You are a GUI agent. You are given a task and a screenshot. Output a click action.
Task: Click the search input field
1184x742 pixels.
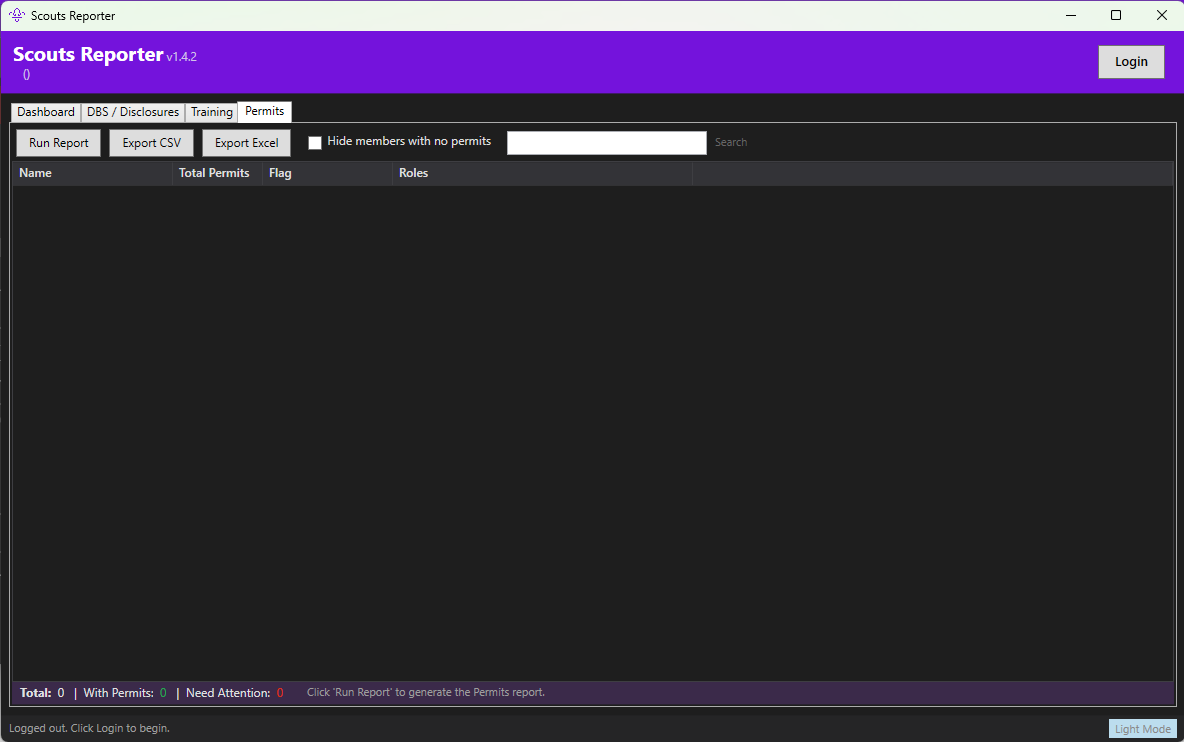tap(606, 142)
